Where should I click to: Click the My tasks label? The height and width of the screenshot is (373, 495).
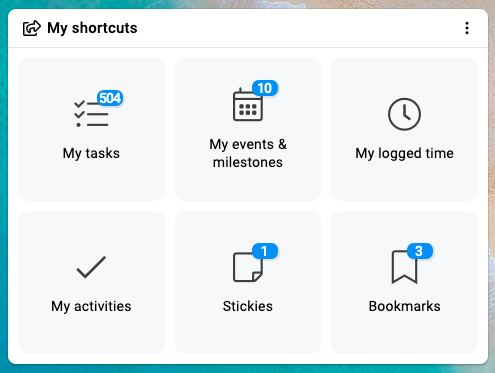pos(91,153)
